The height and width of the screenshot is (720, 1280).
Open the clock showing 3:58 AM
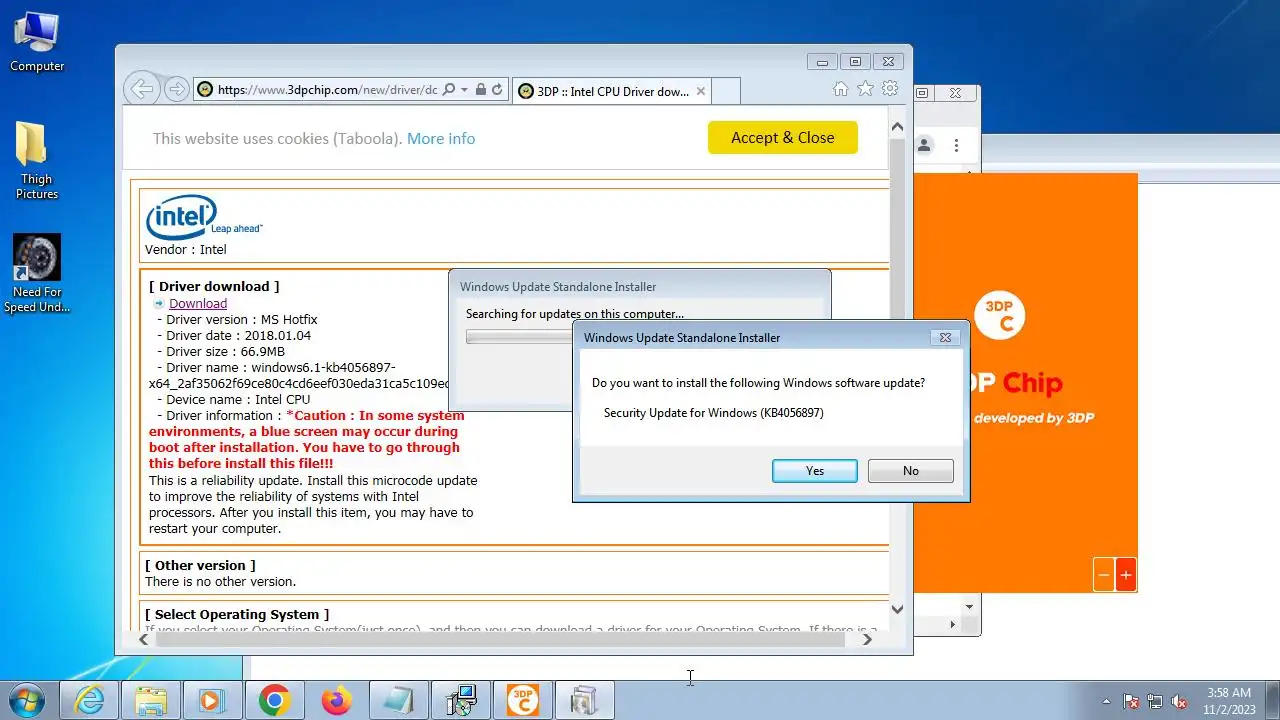(x=1228, y=700)
